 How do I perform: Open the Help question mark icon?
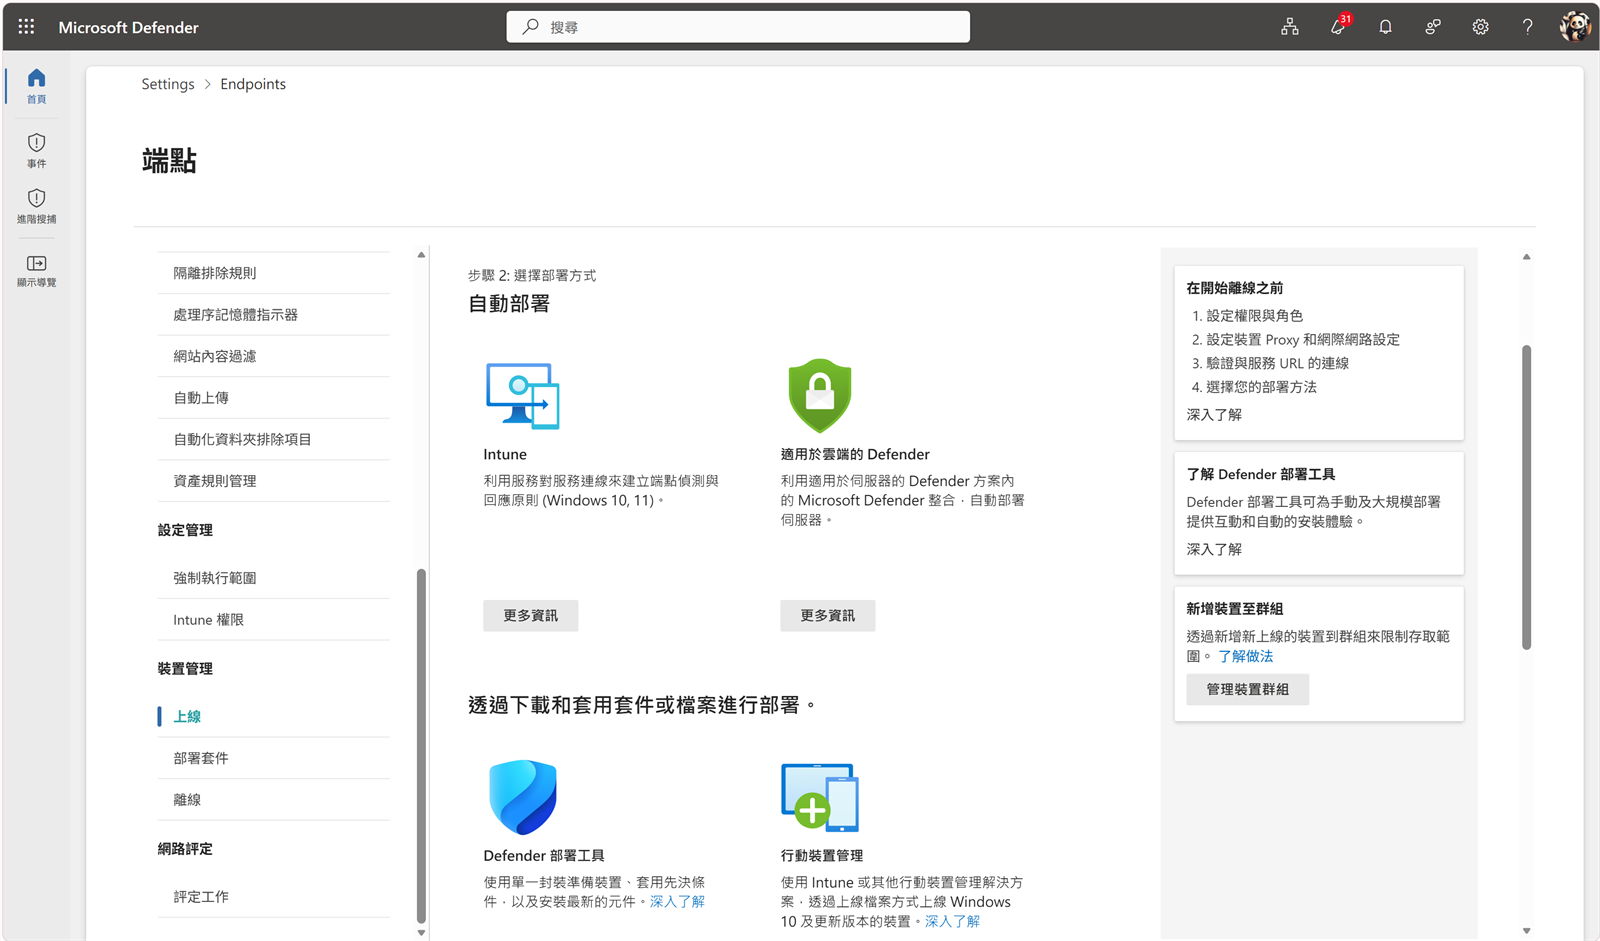(1527, 27)
